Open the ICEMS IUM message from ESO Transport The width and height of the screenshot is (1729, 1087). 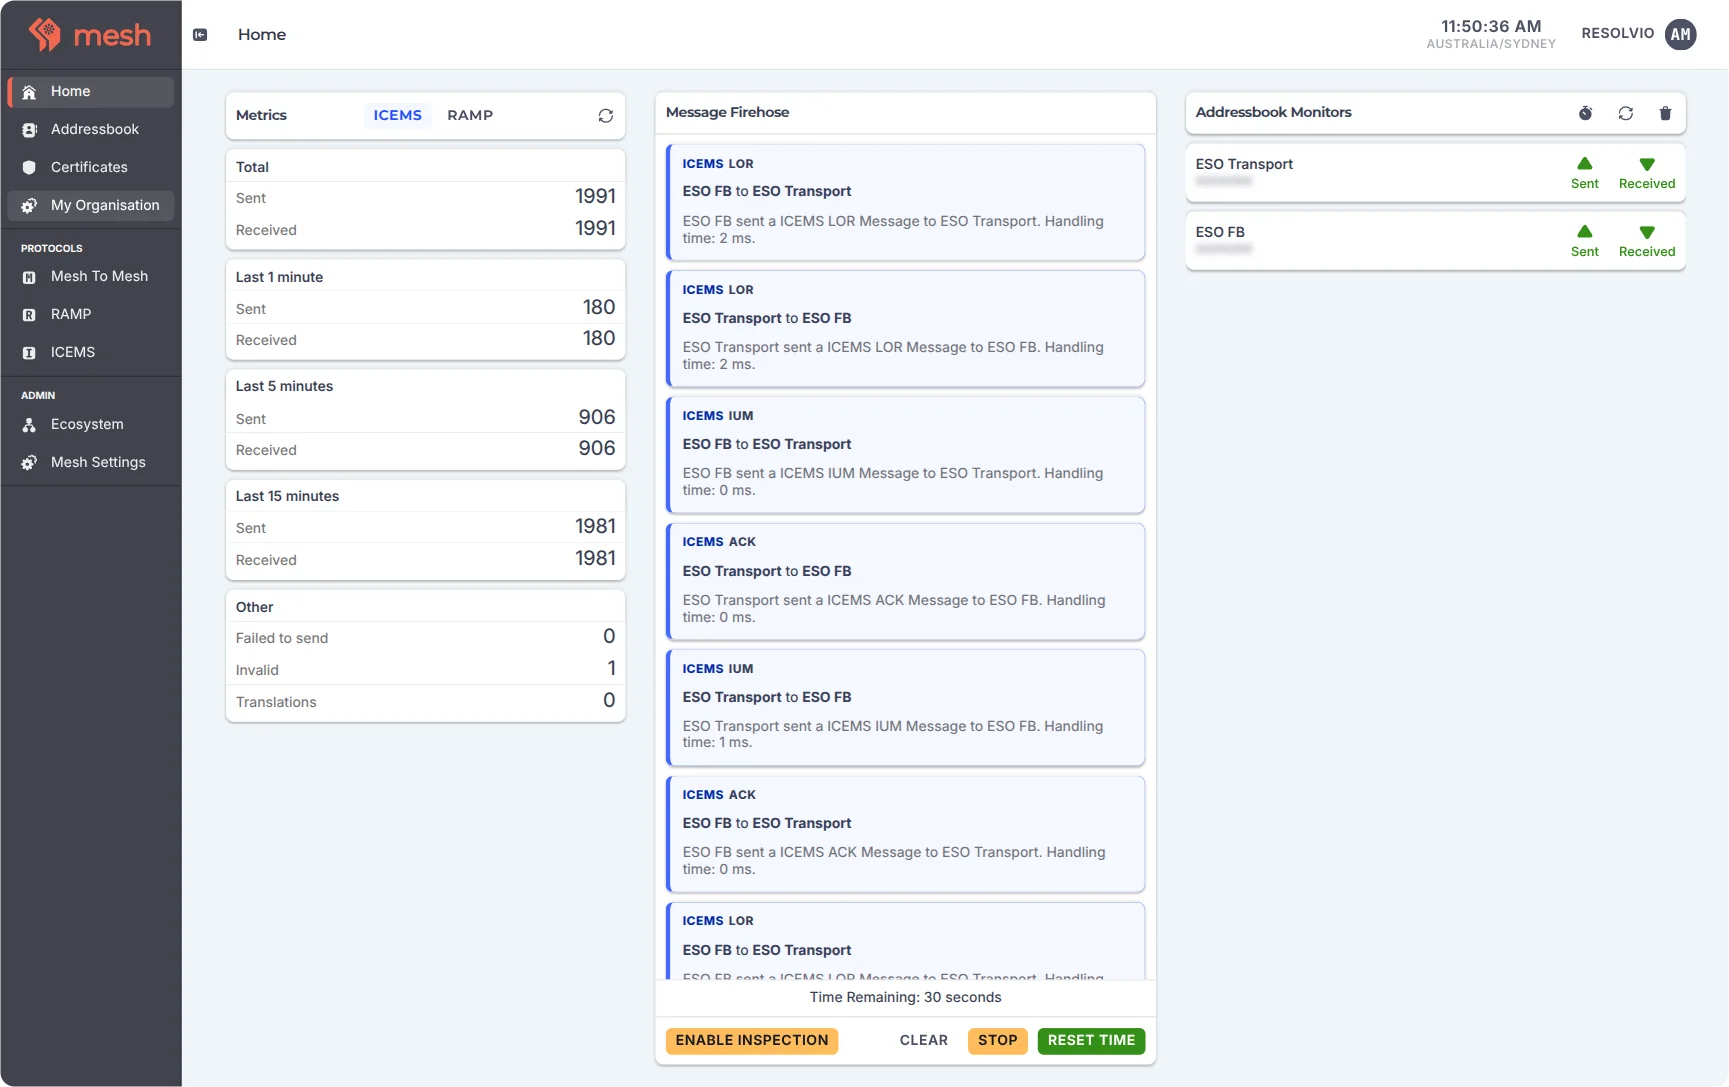pyautogui.click(x=906, y=708)
